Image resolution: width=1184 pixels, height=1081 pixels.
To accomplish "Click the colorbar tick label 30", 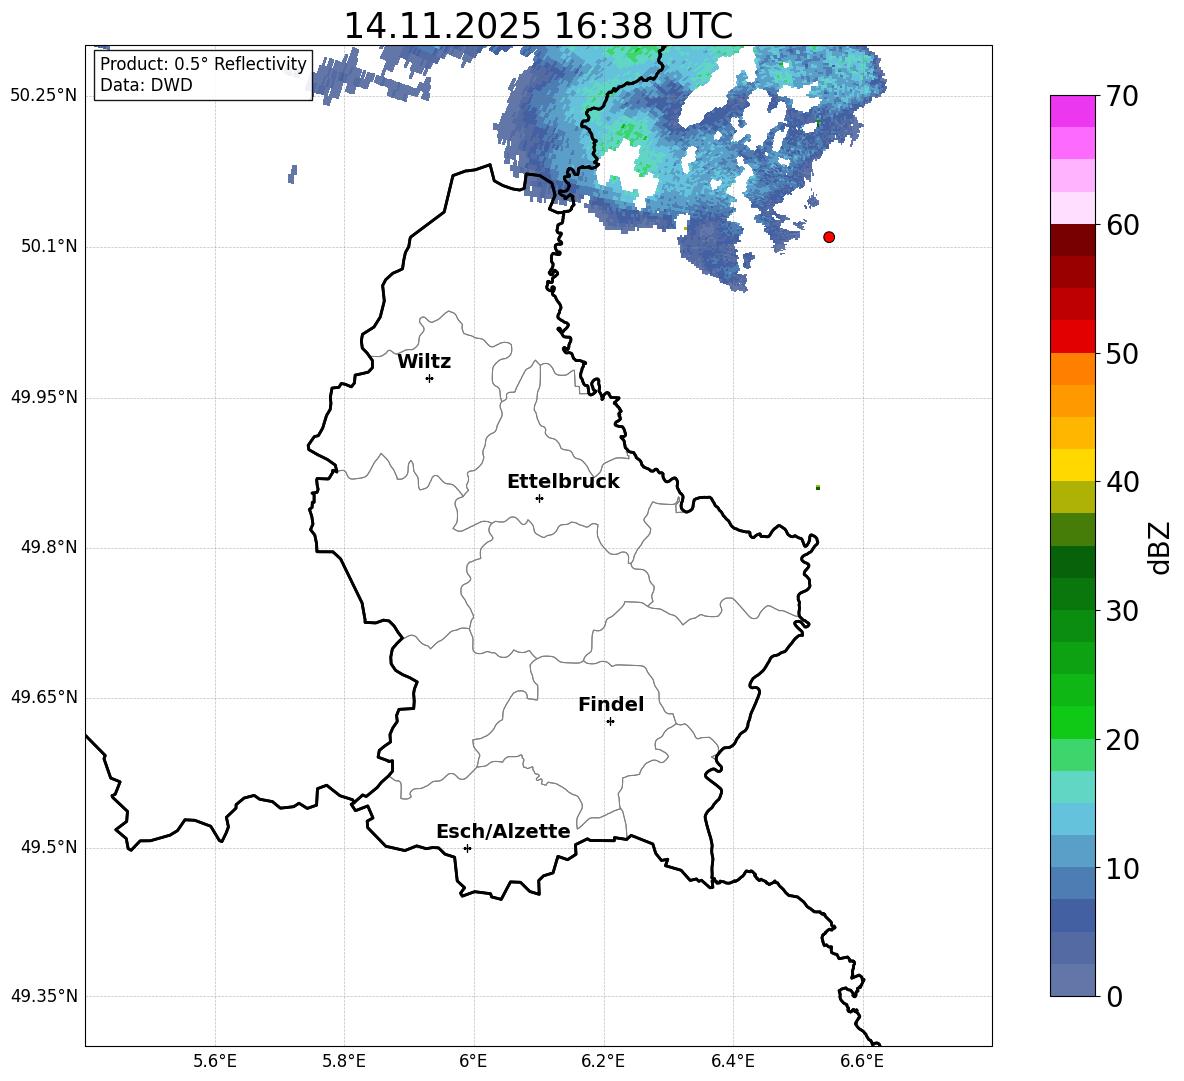I will point(1122,611).
